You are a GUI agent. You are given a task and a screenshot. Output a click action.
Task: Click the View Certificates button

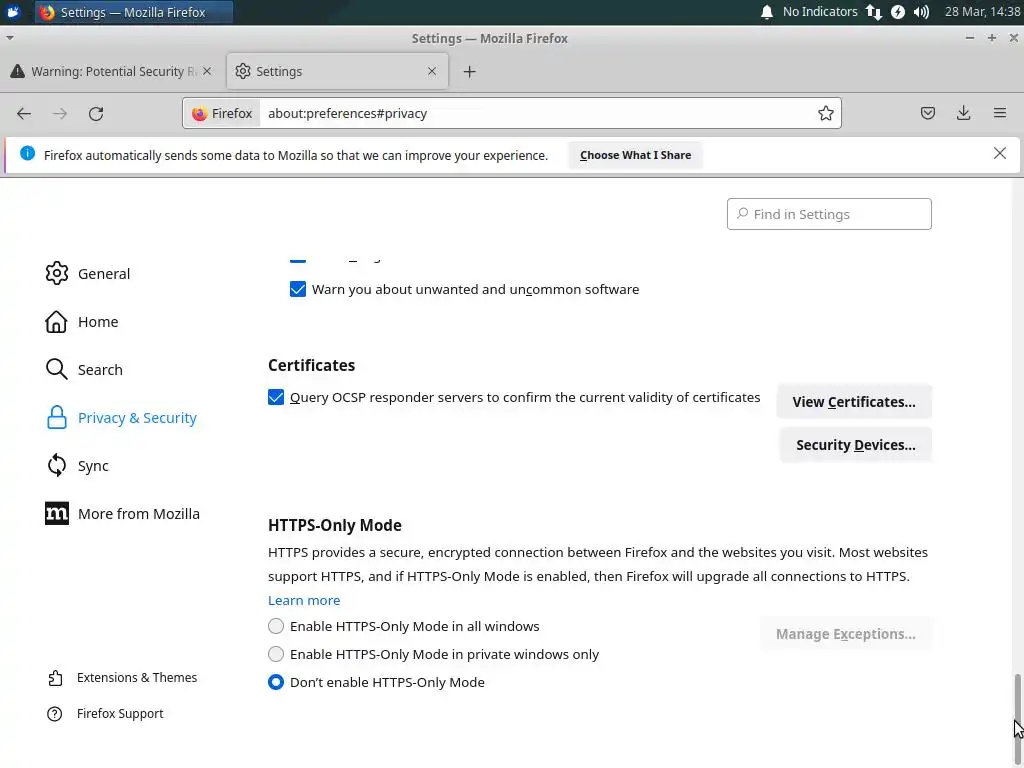click(854, 402)
